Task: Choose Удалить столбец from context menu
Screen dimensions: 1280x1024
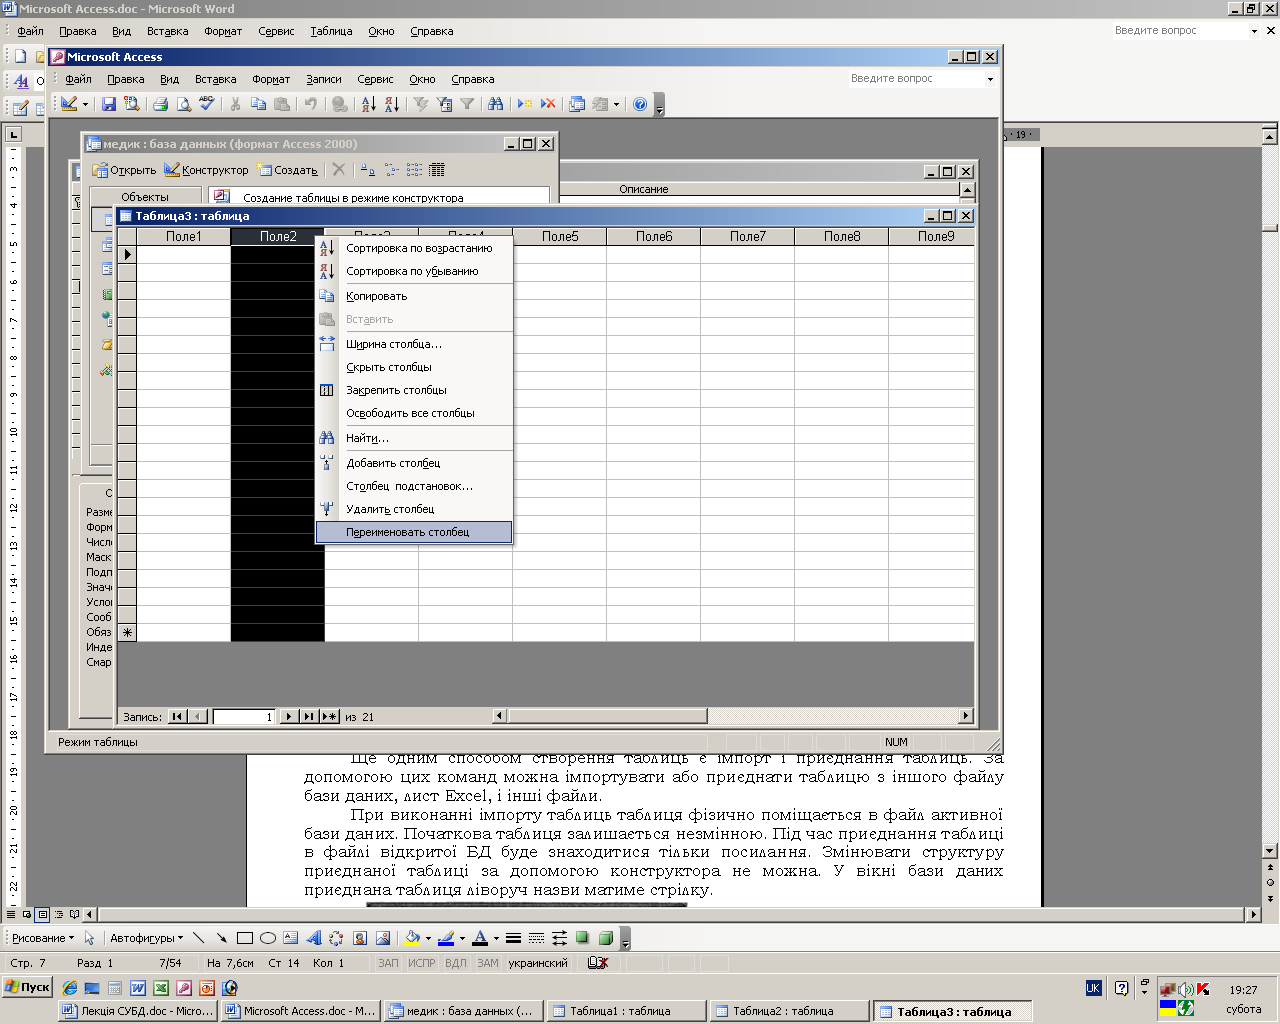Action: pos(414,509)
